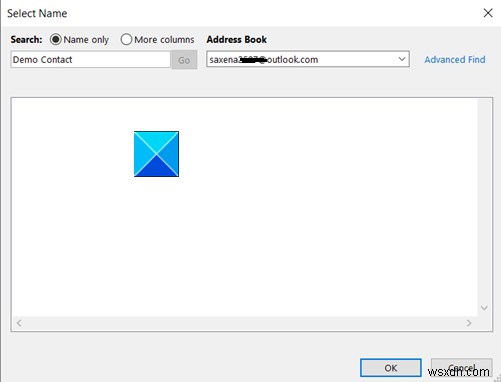The image size is (501, 382).
Task: Confirm with the OK button
Action: pyautogui.click(x=391, y=368)
